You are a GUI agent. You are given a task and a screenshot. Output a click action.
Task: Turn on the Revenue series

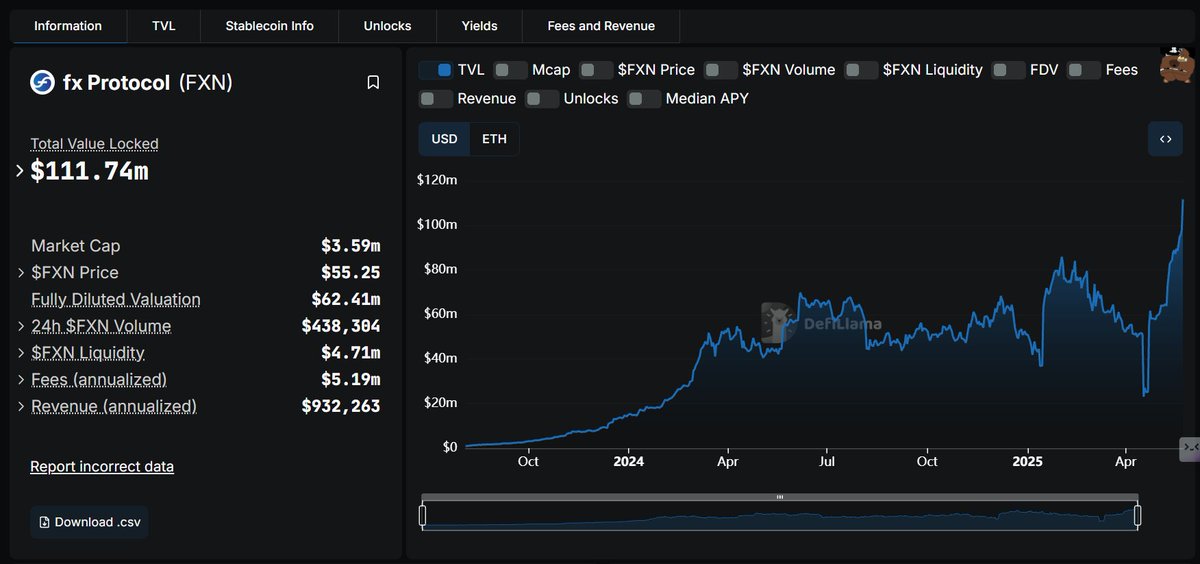(435, 99)
